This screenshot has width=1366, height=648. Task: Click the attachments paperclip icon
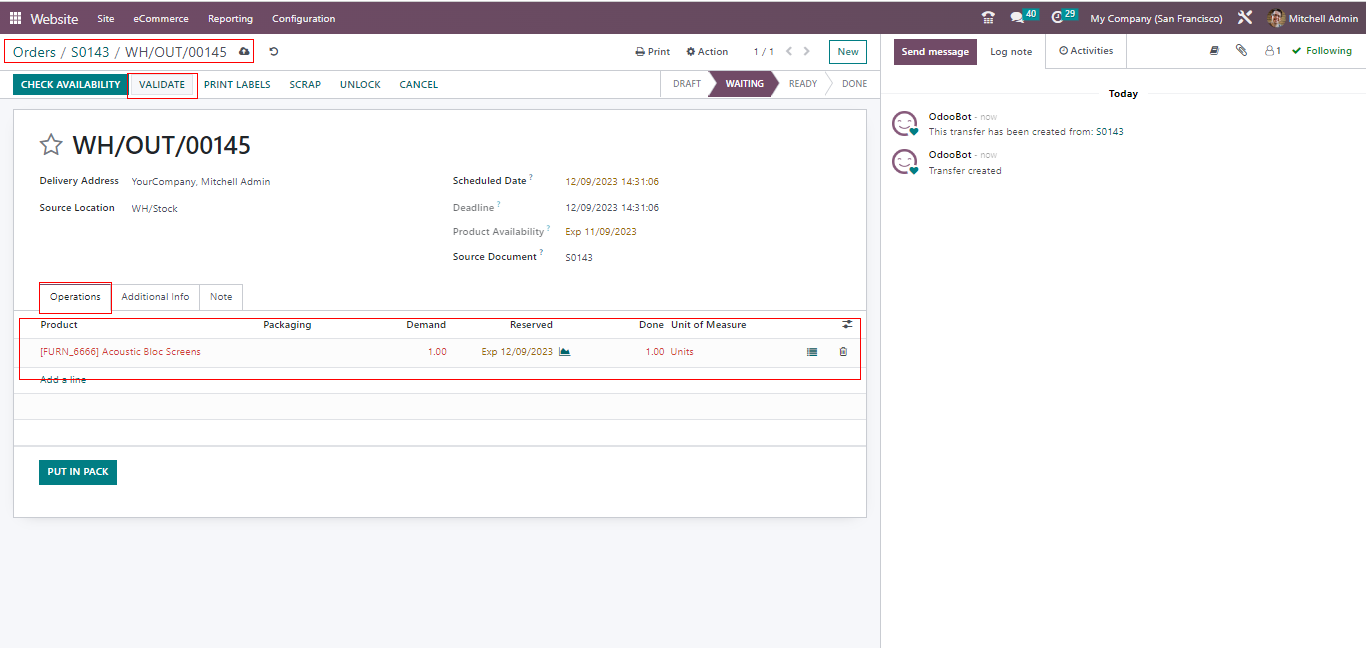point(1241,51)
